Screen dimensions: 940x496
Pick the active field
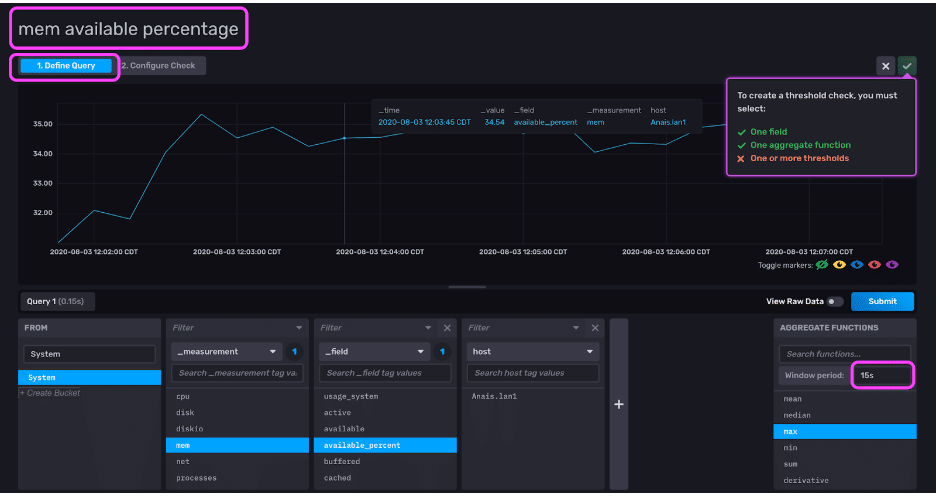[385, 413]
